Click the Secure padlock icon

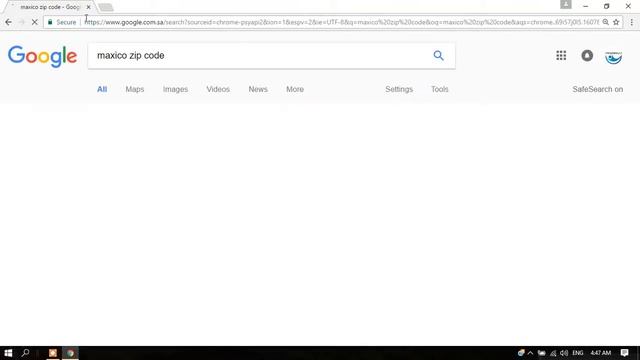(x=50, y=22)
